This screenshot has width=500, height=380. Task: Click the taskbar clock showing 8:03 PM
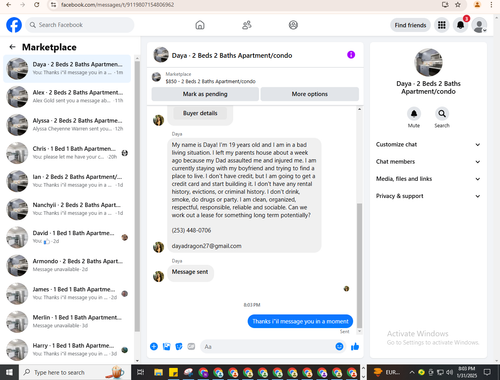pyautogui.click(x=467, y=372)
